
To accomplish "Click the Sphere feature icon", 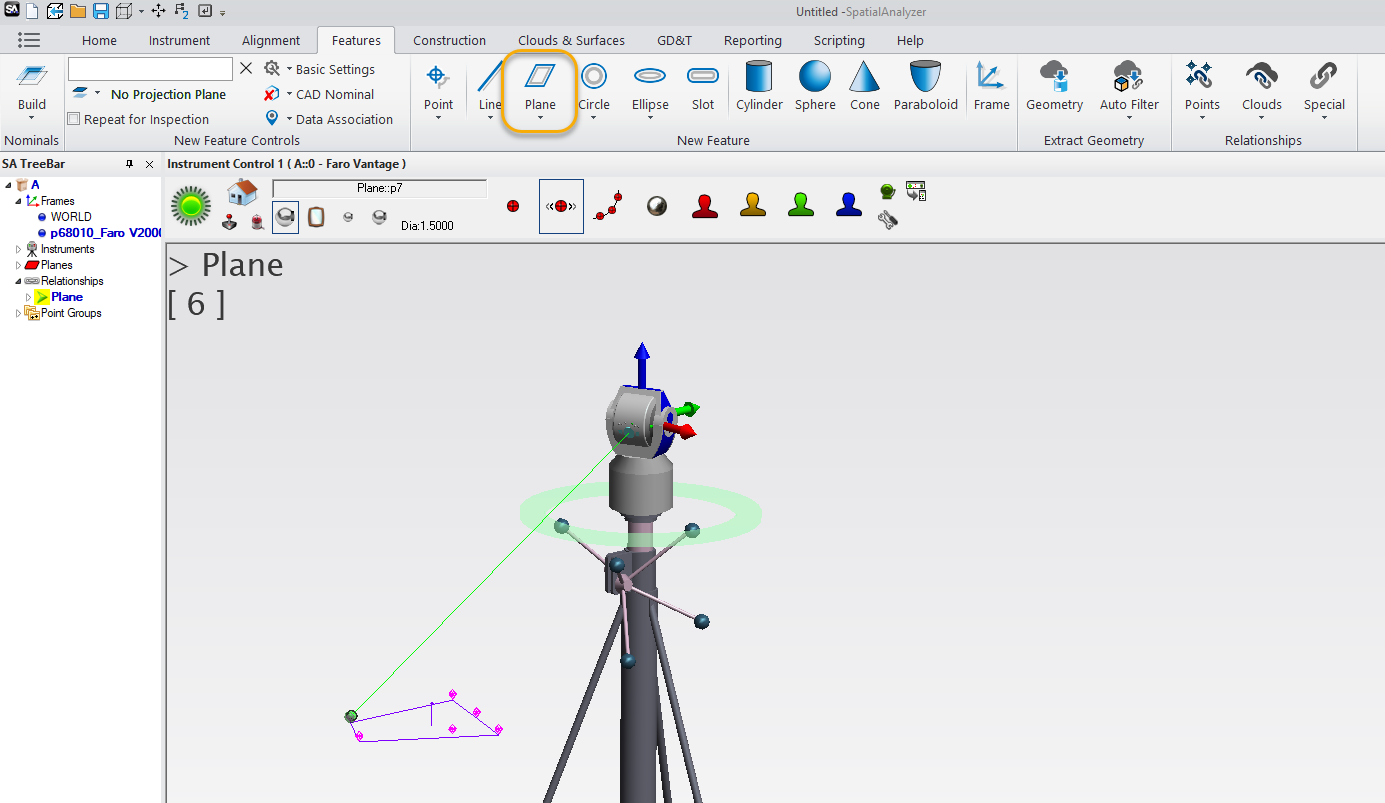I will pyautogui.click(x=815, y=86).
